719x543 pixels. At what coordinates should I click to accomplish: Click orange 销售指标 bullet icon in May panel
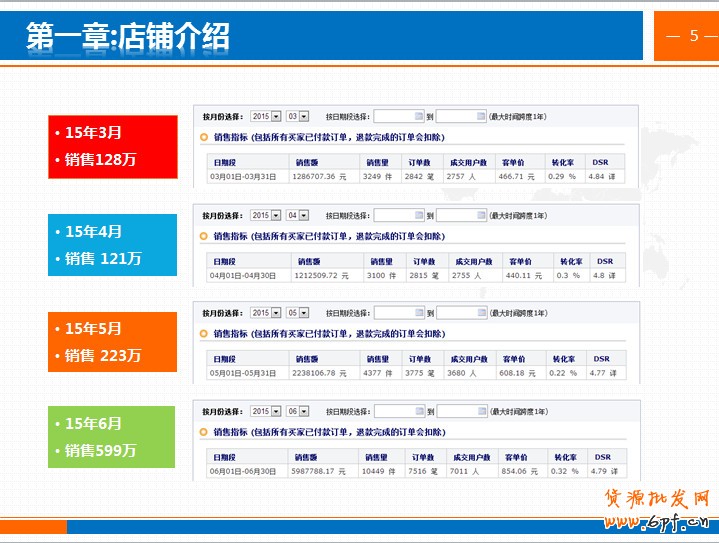pos(204,334)
